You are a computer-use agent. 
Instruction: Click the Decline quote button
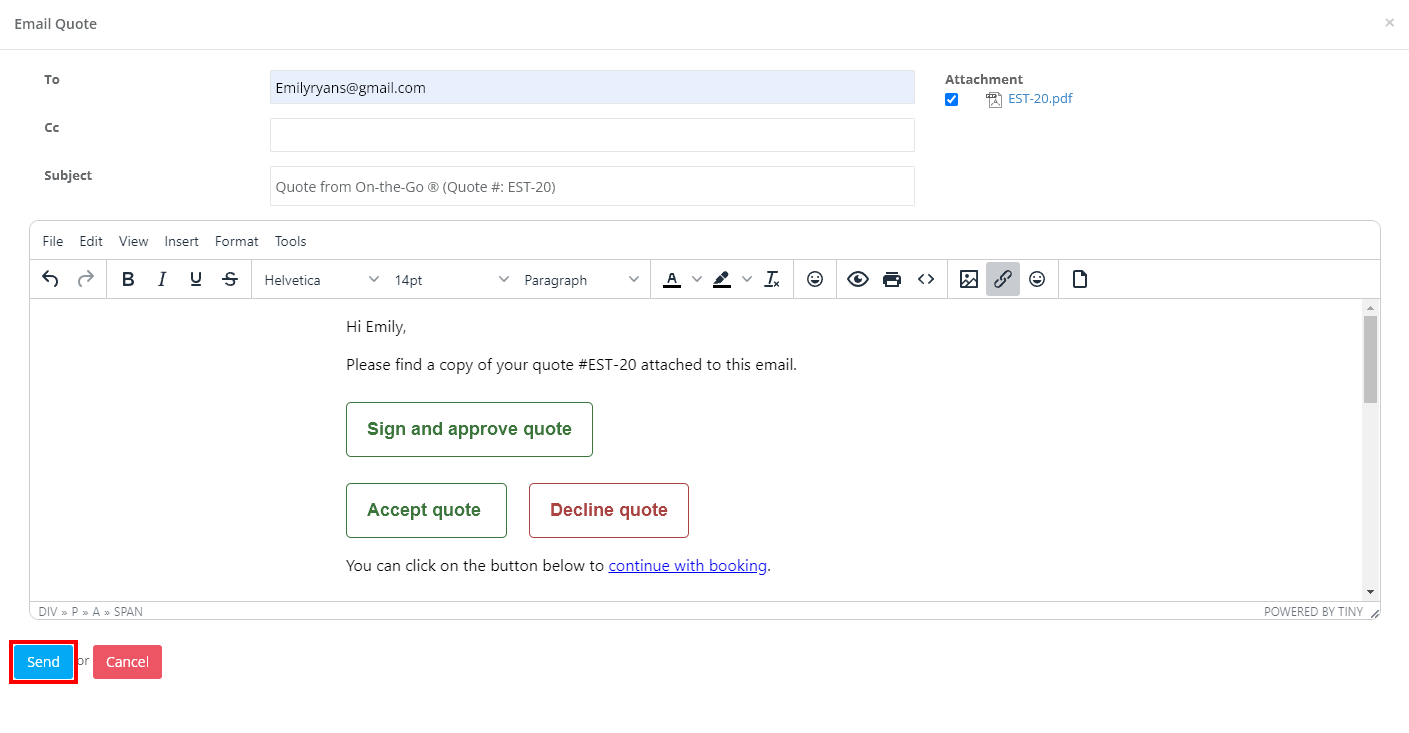pos(609,510)
